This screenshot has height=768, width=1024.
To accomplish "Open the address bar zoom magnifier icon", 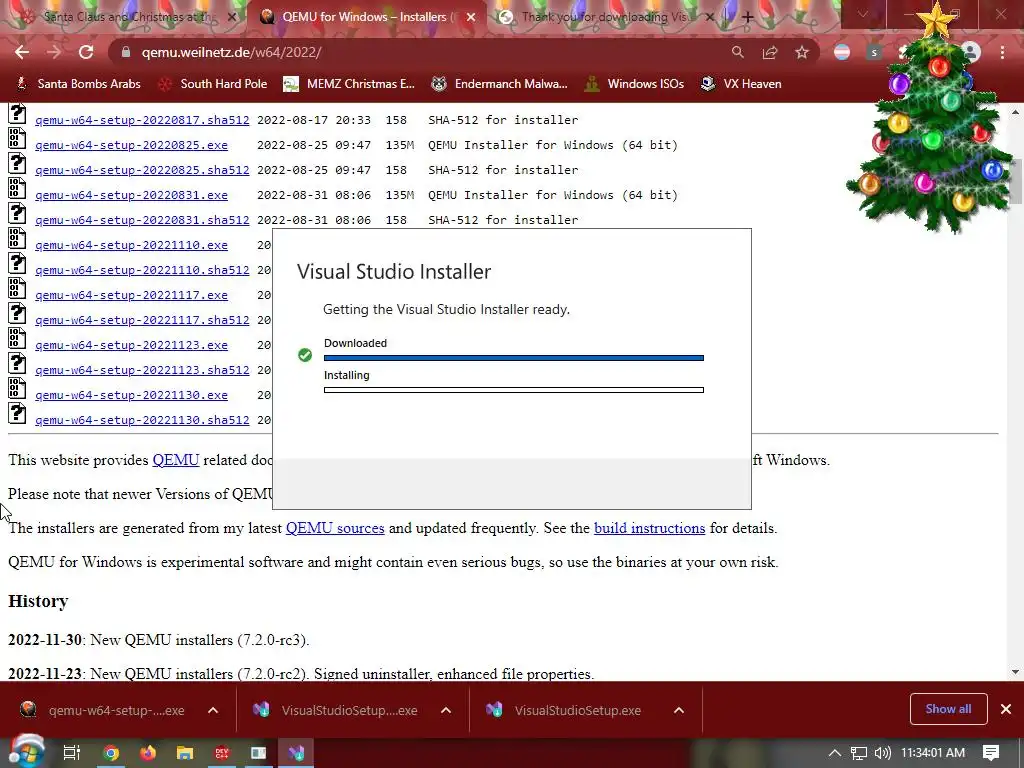I will click(x=737, y=52).
